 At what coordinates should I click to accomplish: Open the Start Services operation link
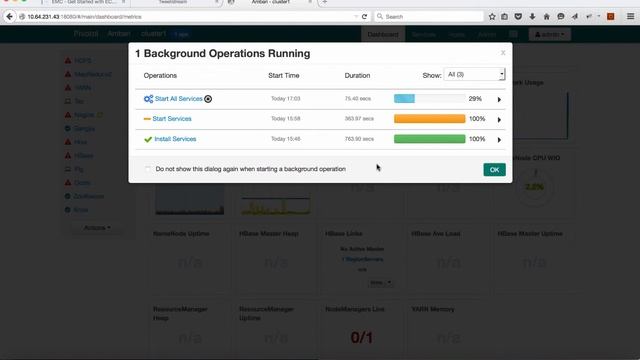(x=172, y=119)
